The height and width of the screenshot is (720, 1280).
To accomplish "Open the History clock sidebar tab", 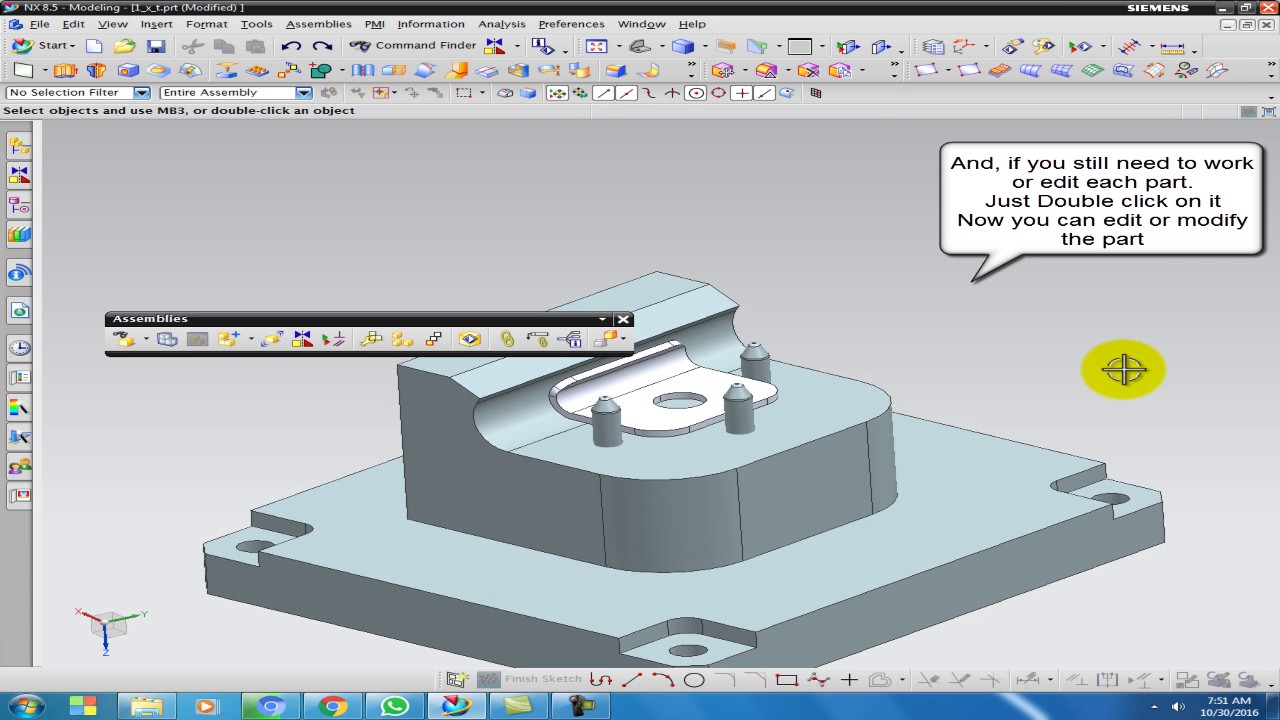I will tap(19, 347).
